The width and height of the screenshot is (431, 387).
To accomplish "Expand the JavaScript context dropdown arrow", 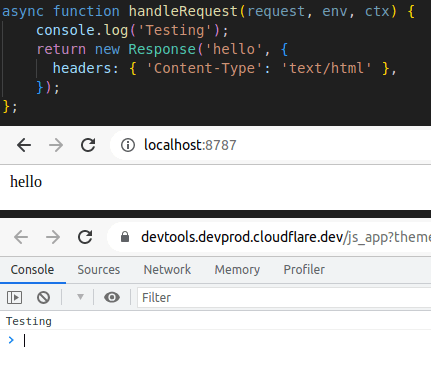I will click(80, 297).
